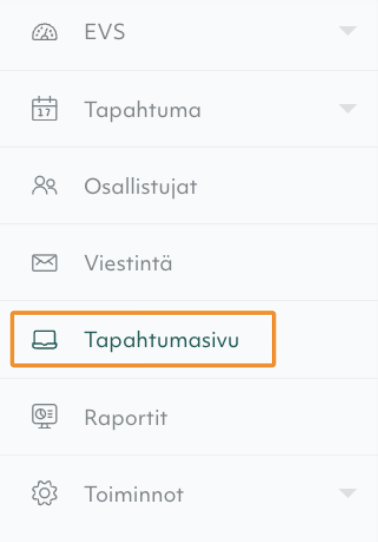Expand the Toiminnot dropdown arrow
The width and height of the screenshot is (378, 542).
(347, 493)
